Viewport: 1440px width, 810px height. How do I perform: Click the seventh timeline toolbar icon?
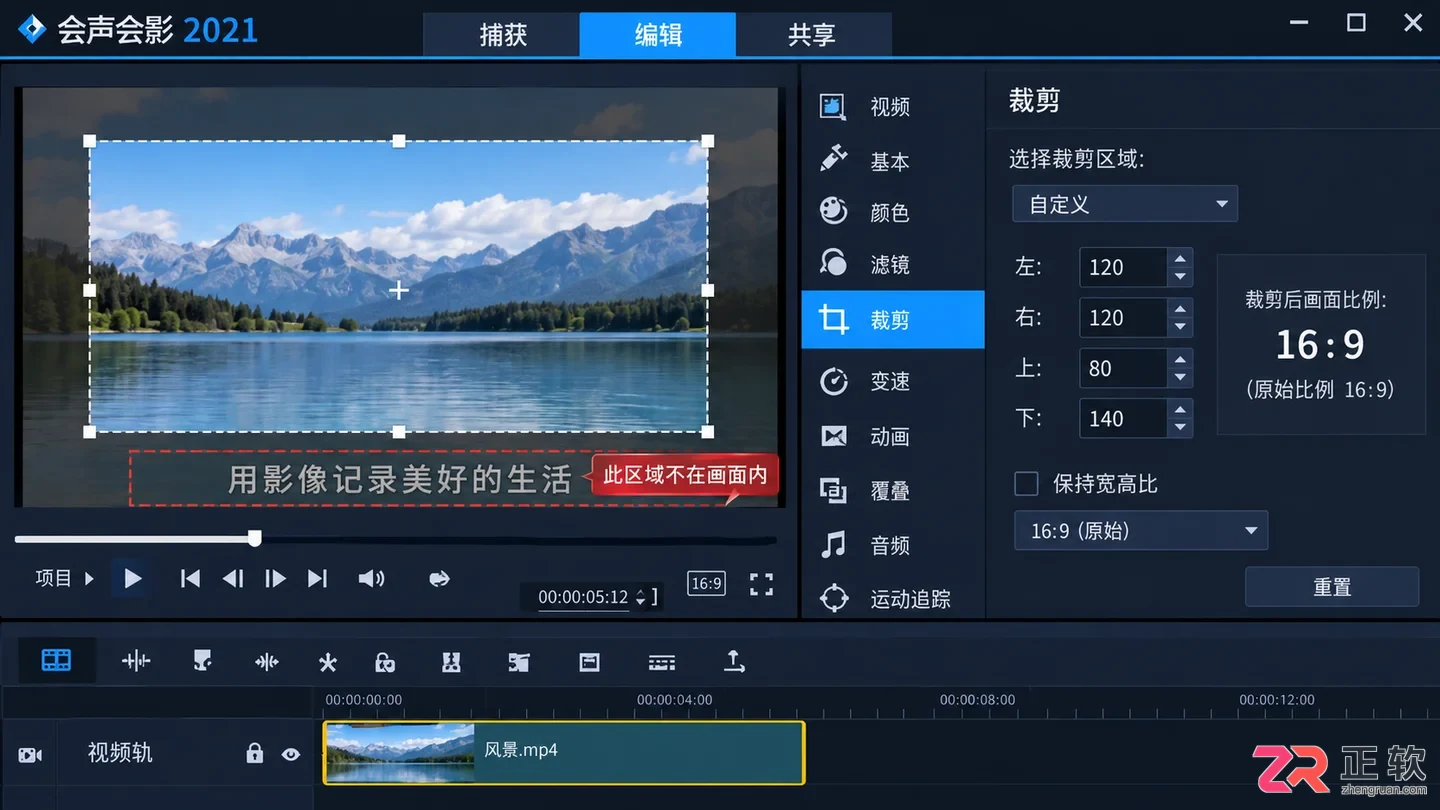451,662
